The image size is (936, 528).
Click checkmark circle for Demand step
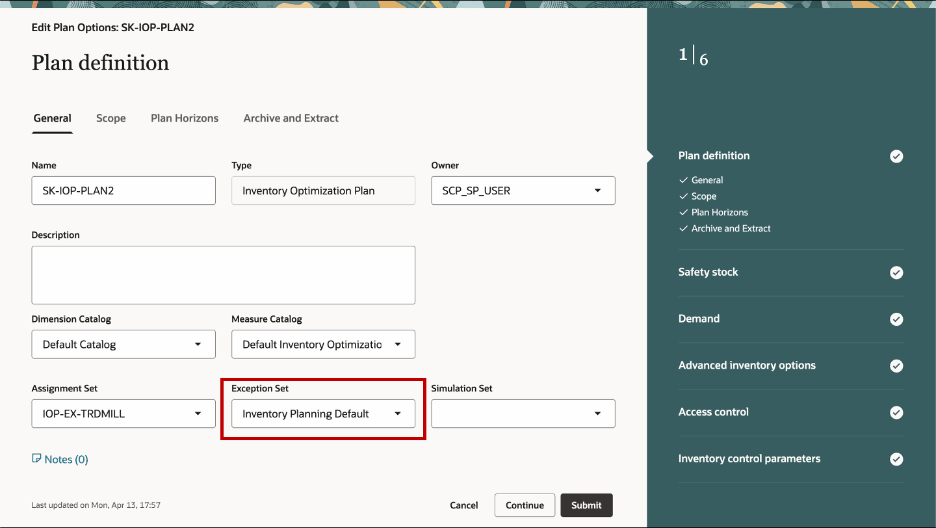tap(896, 319)
